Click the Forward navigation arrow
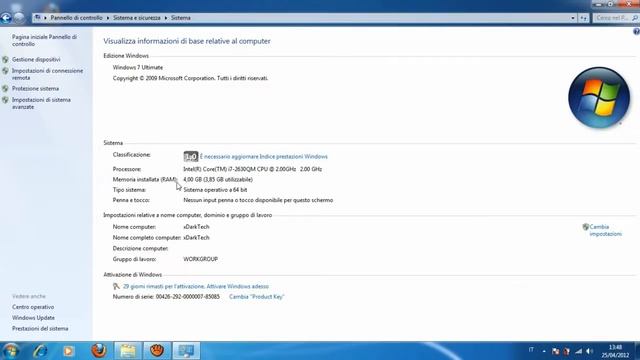 point(19,18)
